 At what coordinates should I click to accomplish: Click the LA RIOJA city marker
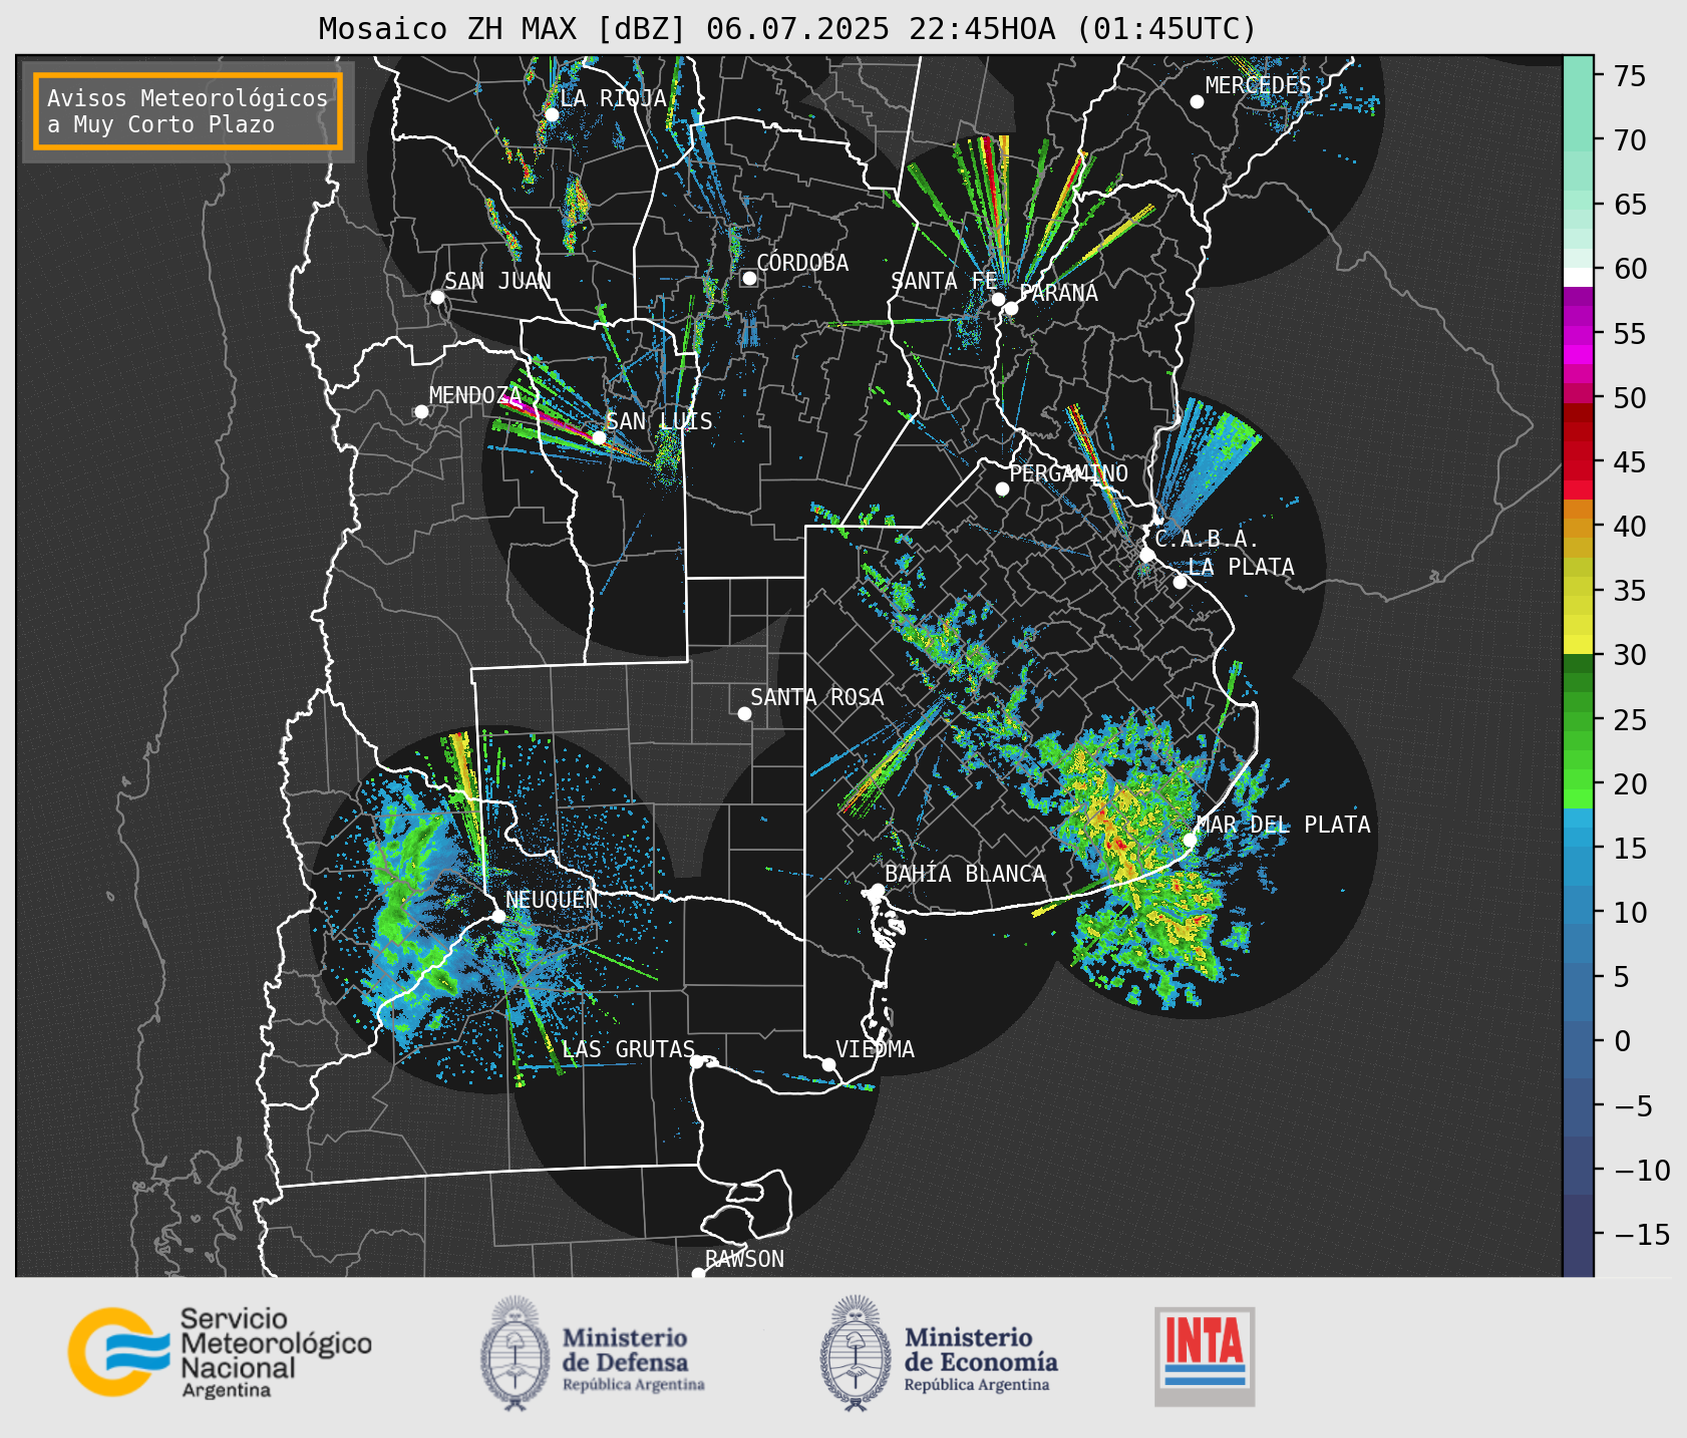pos(551,114)
